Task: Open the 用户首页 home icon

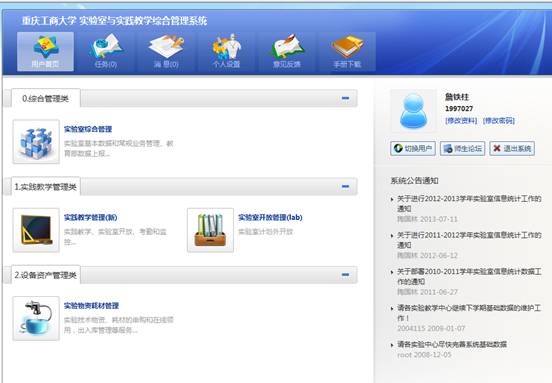Action: tap(45, 51)
